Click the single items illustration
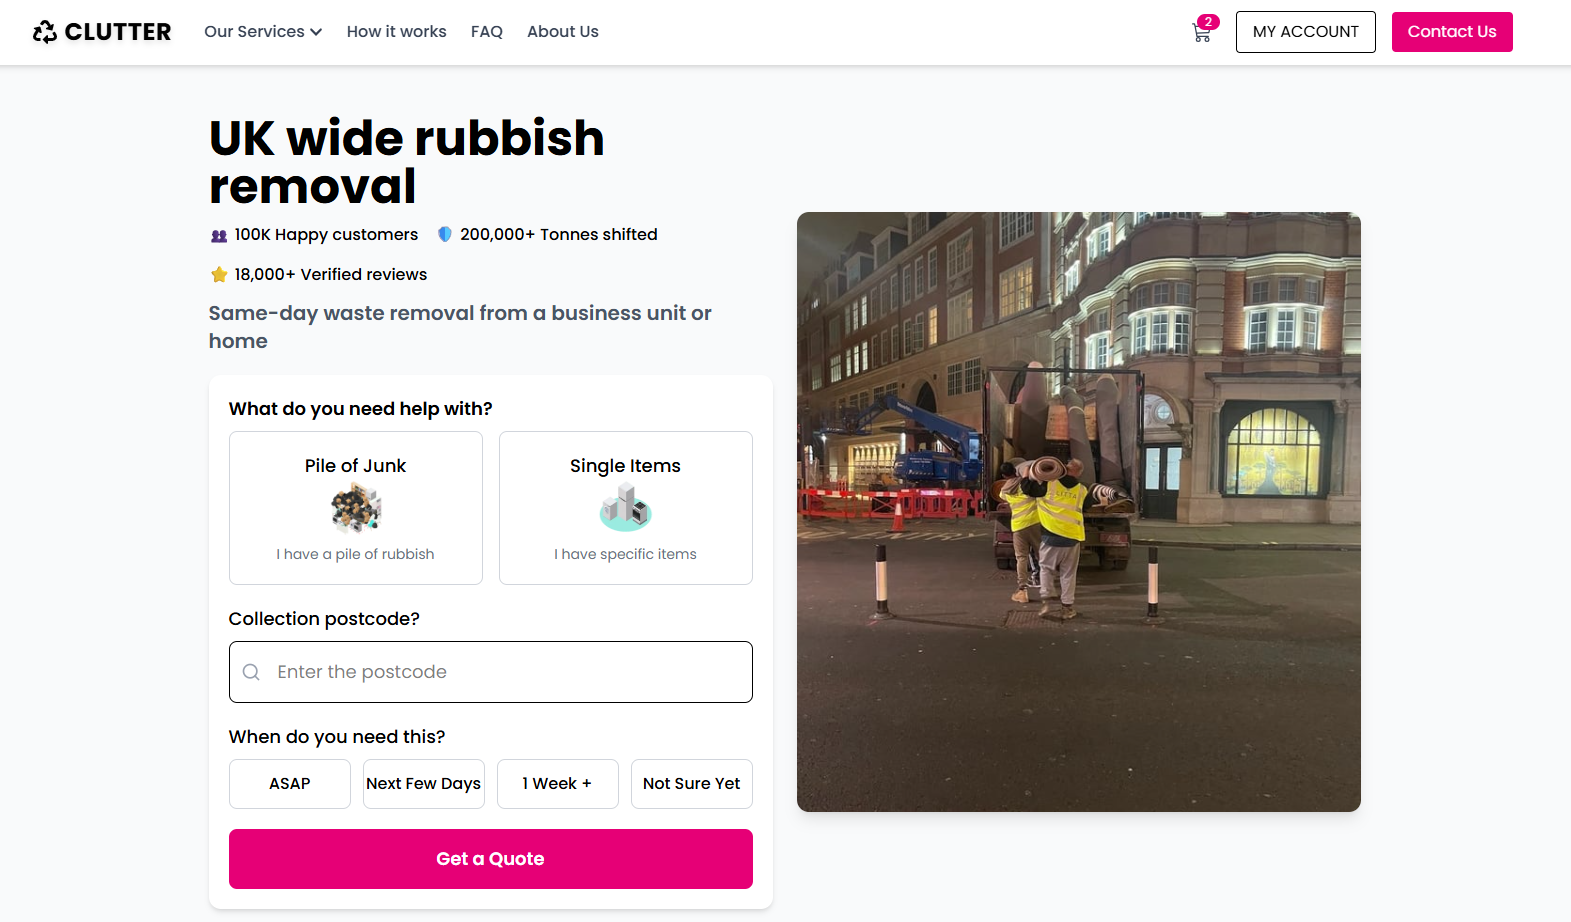The image size is (1571, 922). coord(625,507)
